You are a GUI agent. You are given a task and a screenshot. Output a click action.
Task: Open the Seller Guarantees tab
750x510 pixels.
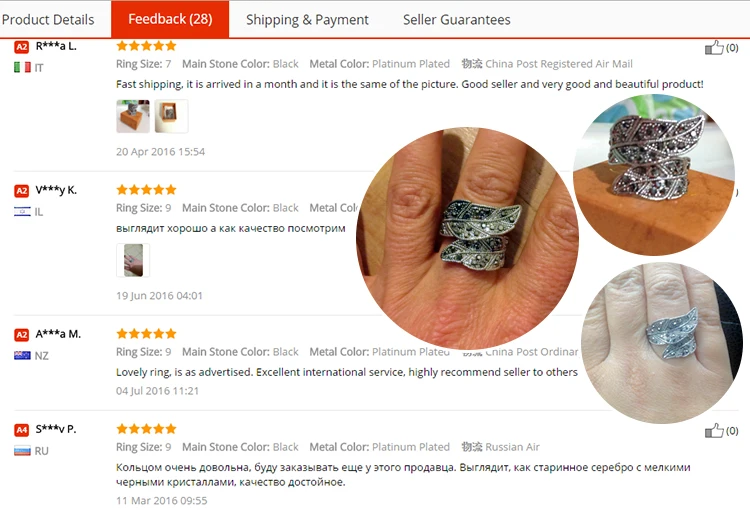(x=456, y=20)
